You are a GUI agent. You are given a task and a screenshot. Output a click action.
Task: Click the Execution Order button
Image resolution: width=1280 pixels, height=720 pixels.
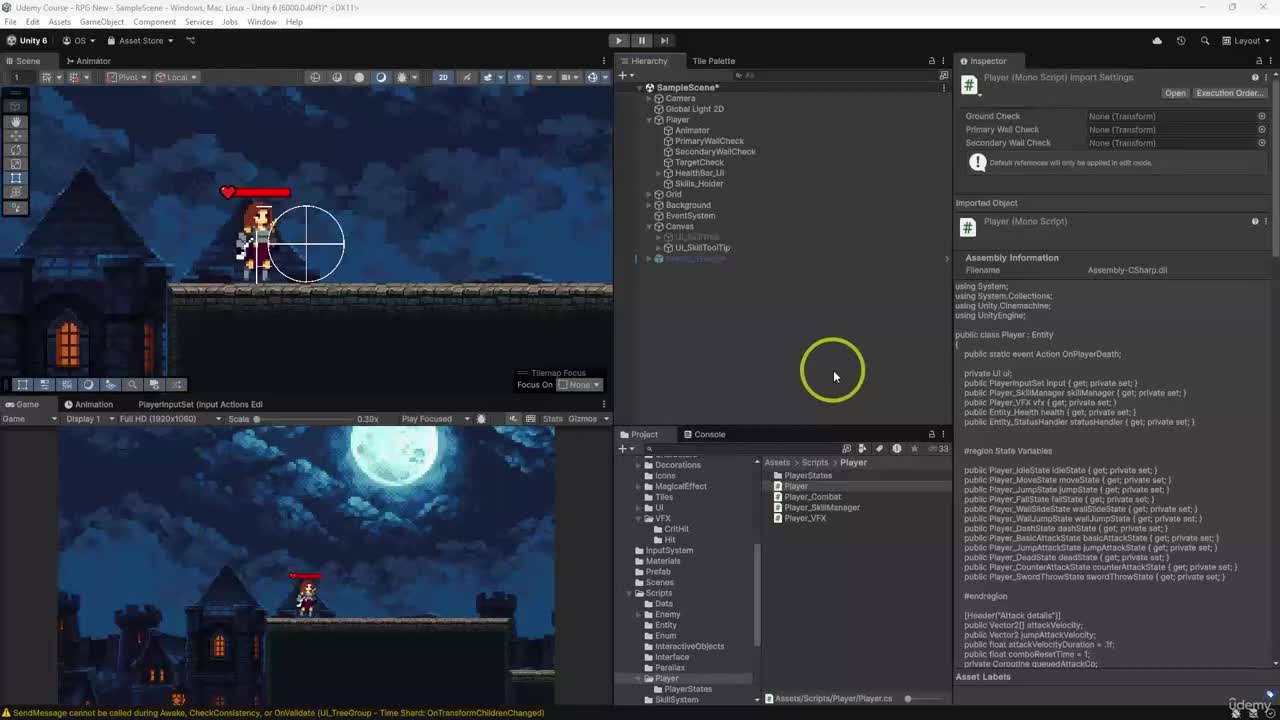coord(1230,93)
